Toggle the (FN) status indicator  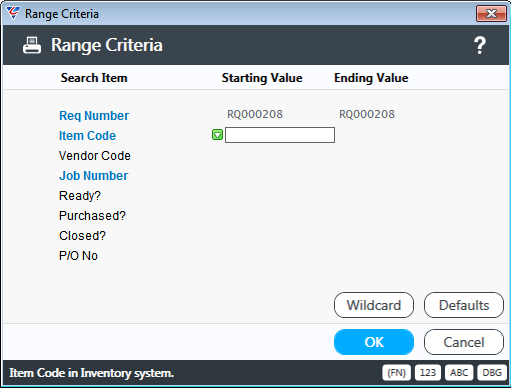[x=396, y=372]
